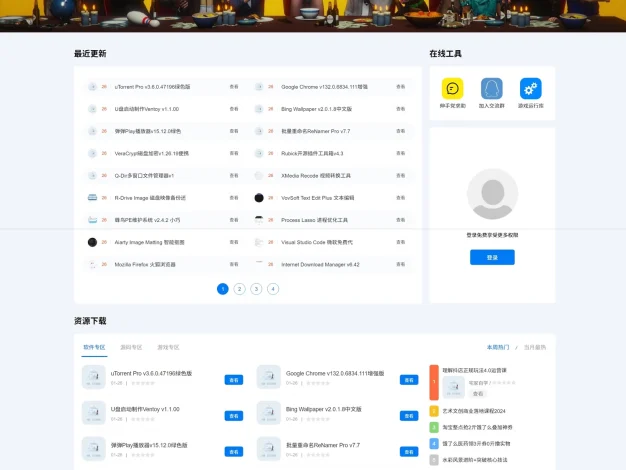The height and width of the screenshot is (470, 626).
Task: Open rank 5 hot item starting 水彩风景
Action: 475,460
